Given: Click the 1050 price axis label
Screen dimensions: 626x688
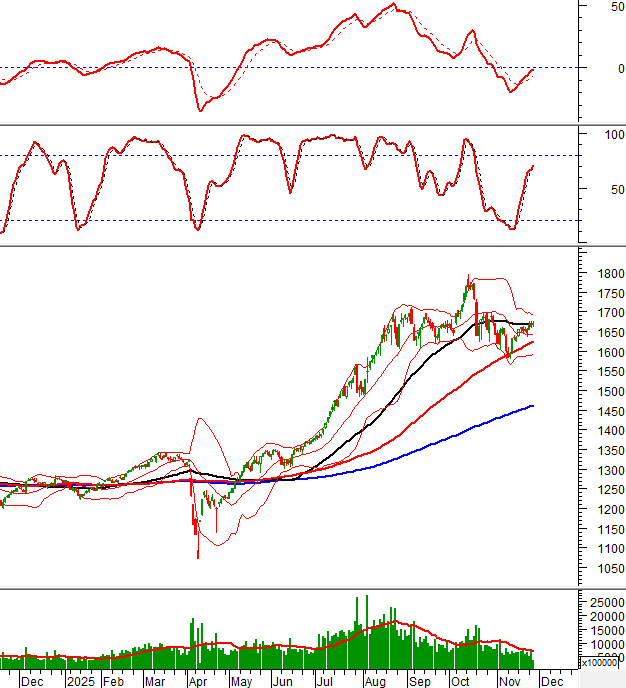Looking at the screenshot, I should click(601, 568).
